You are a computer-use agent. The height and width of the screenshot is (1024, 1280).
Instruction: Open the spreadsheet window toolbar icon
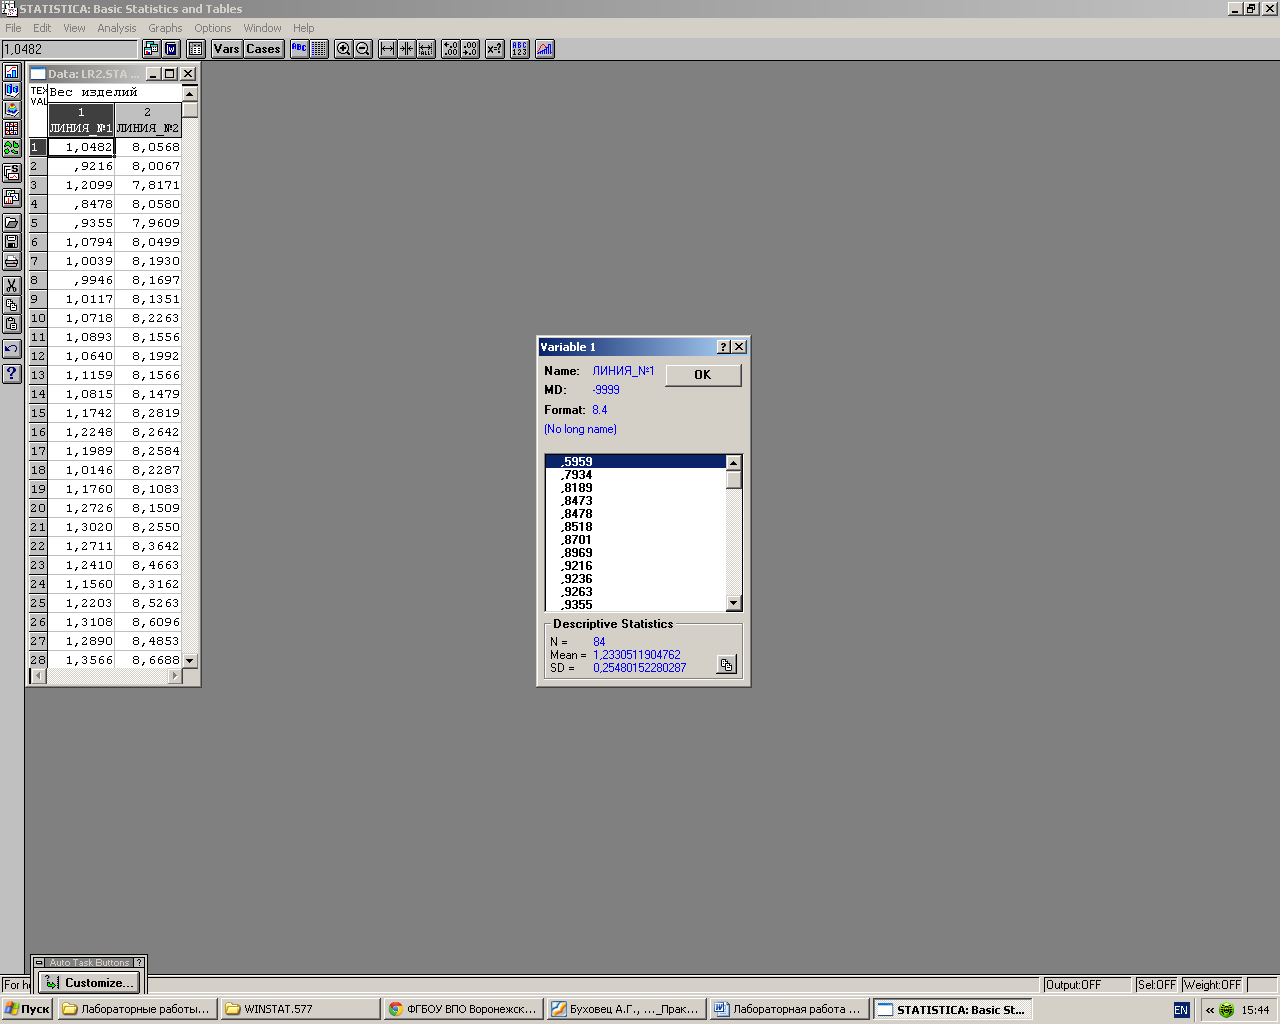point(196,48)
